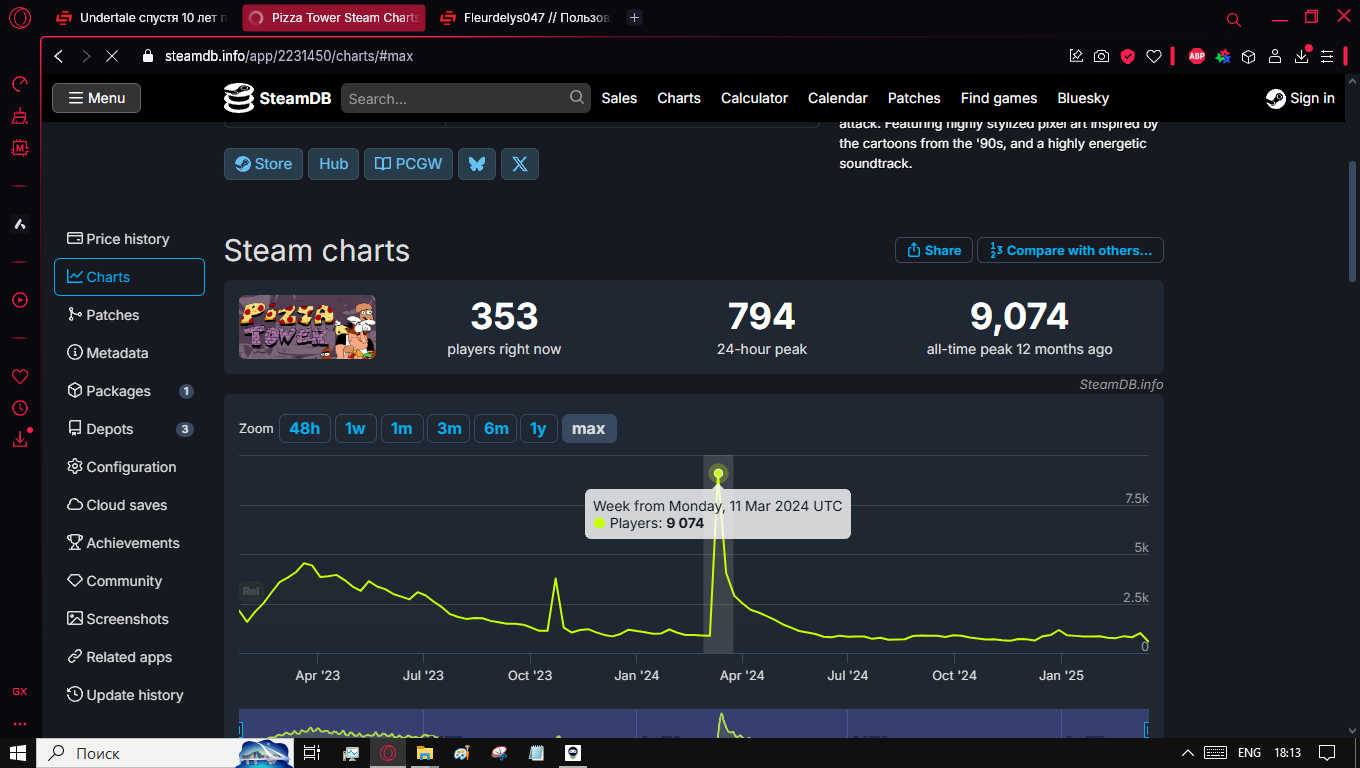
Task: Open Metadata in sidebar
Action: (x=129, y=353)
